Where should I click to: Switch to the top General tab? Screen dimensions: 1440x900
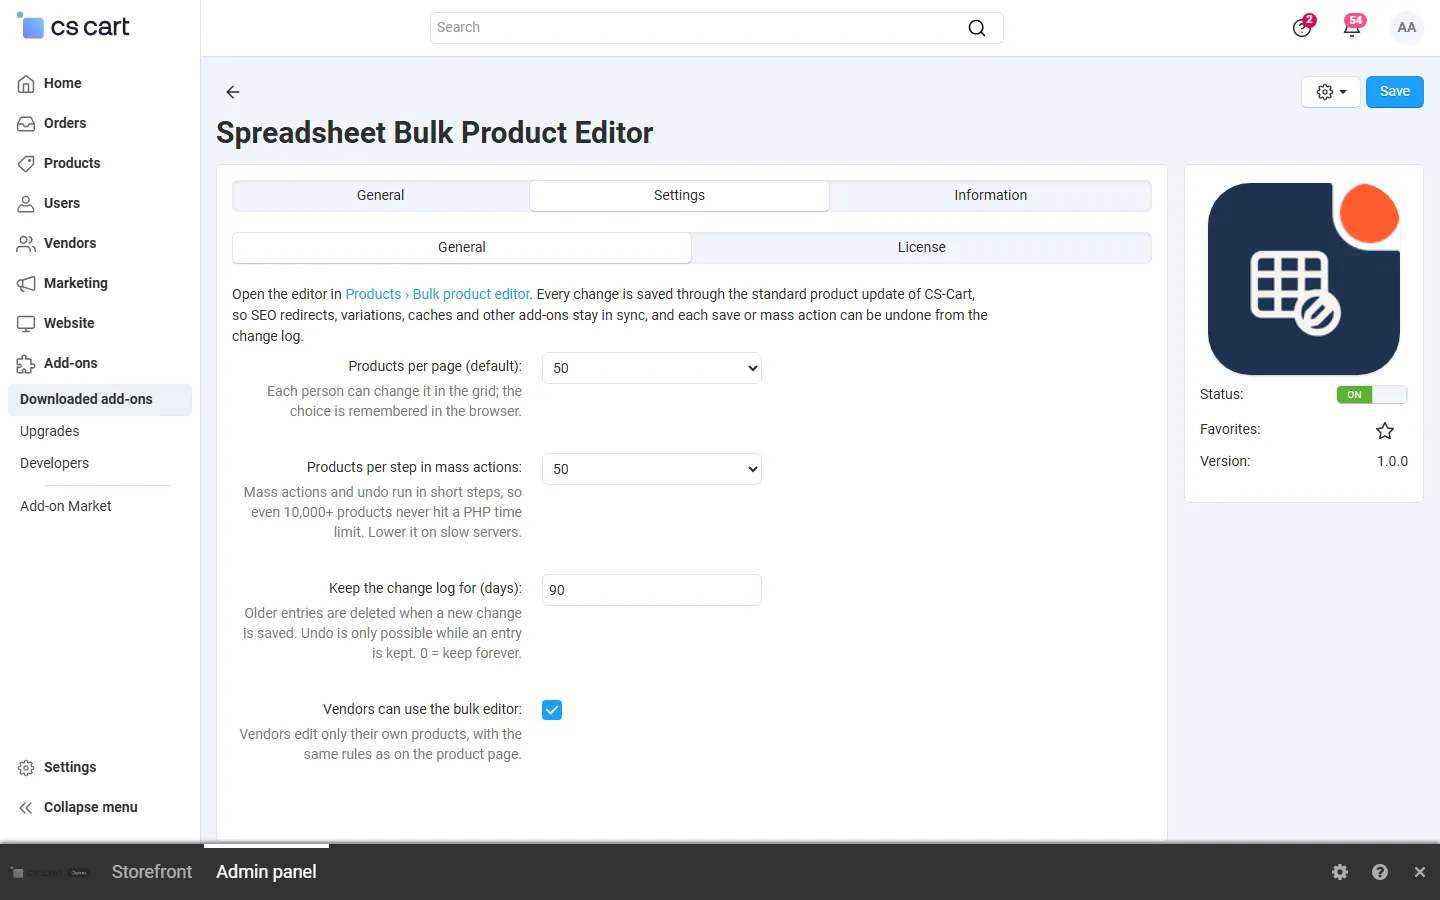(x=381, y=196)
